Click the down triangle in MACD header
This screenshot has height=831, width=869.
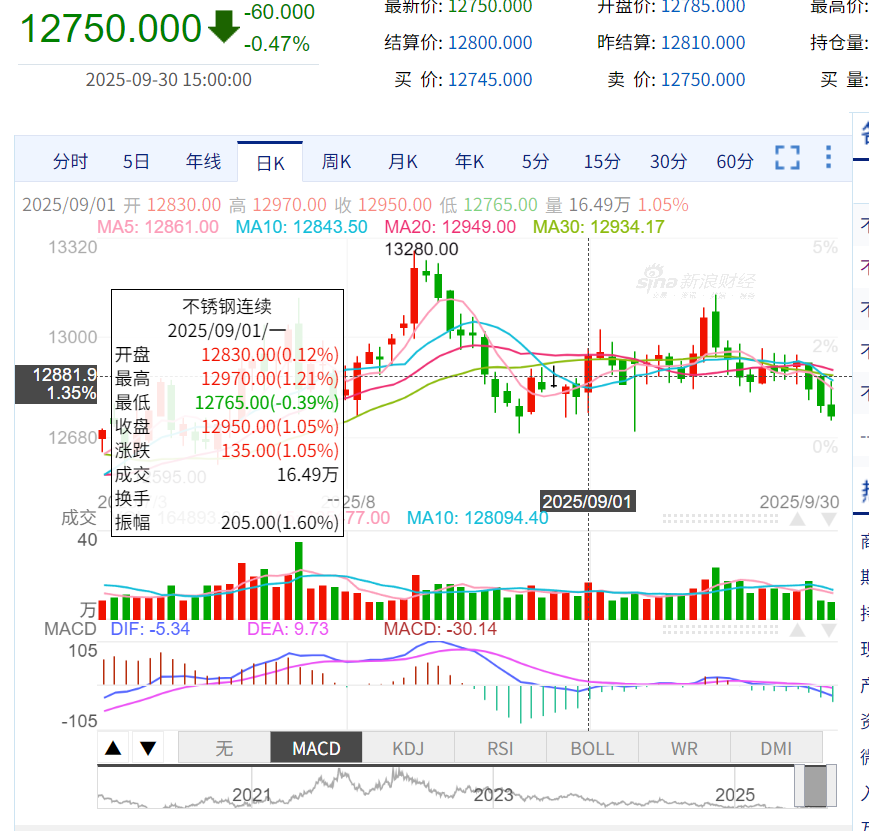point(829,630)
